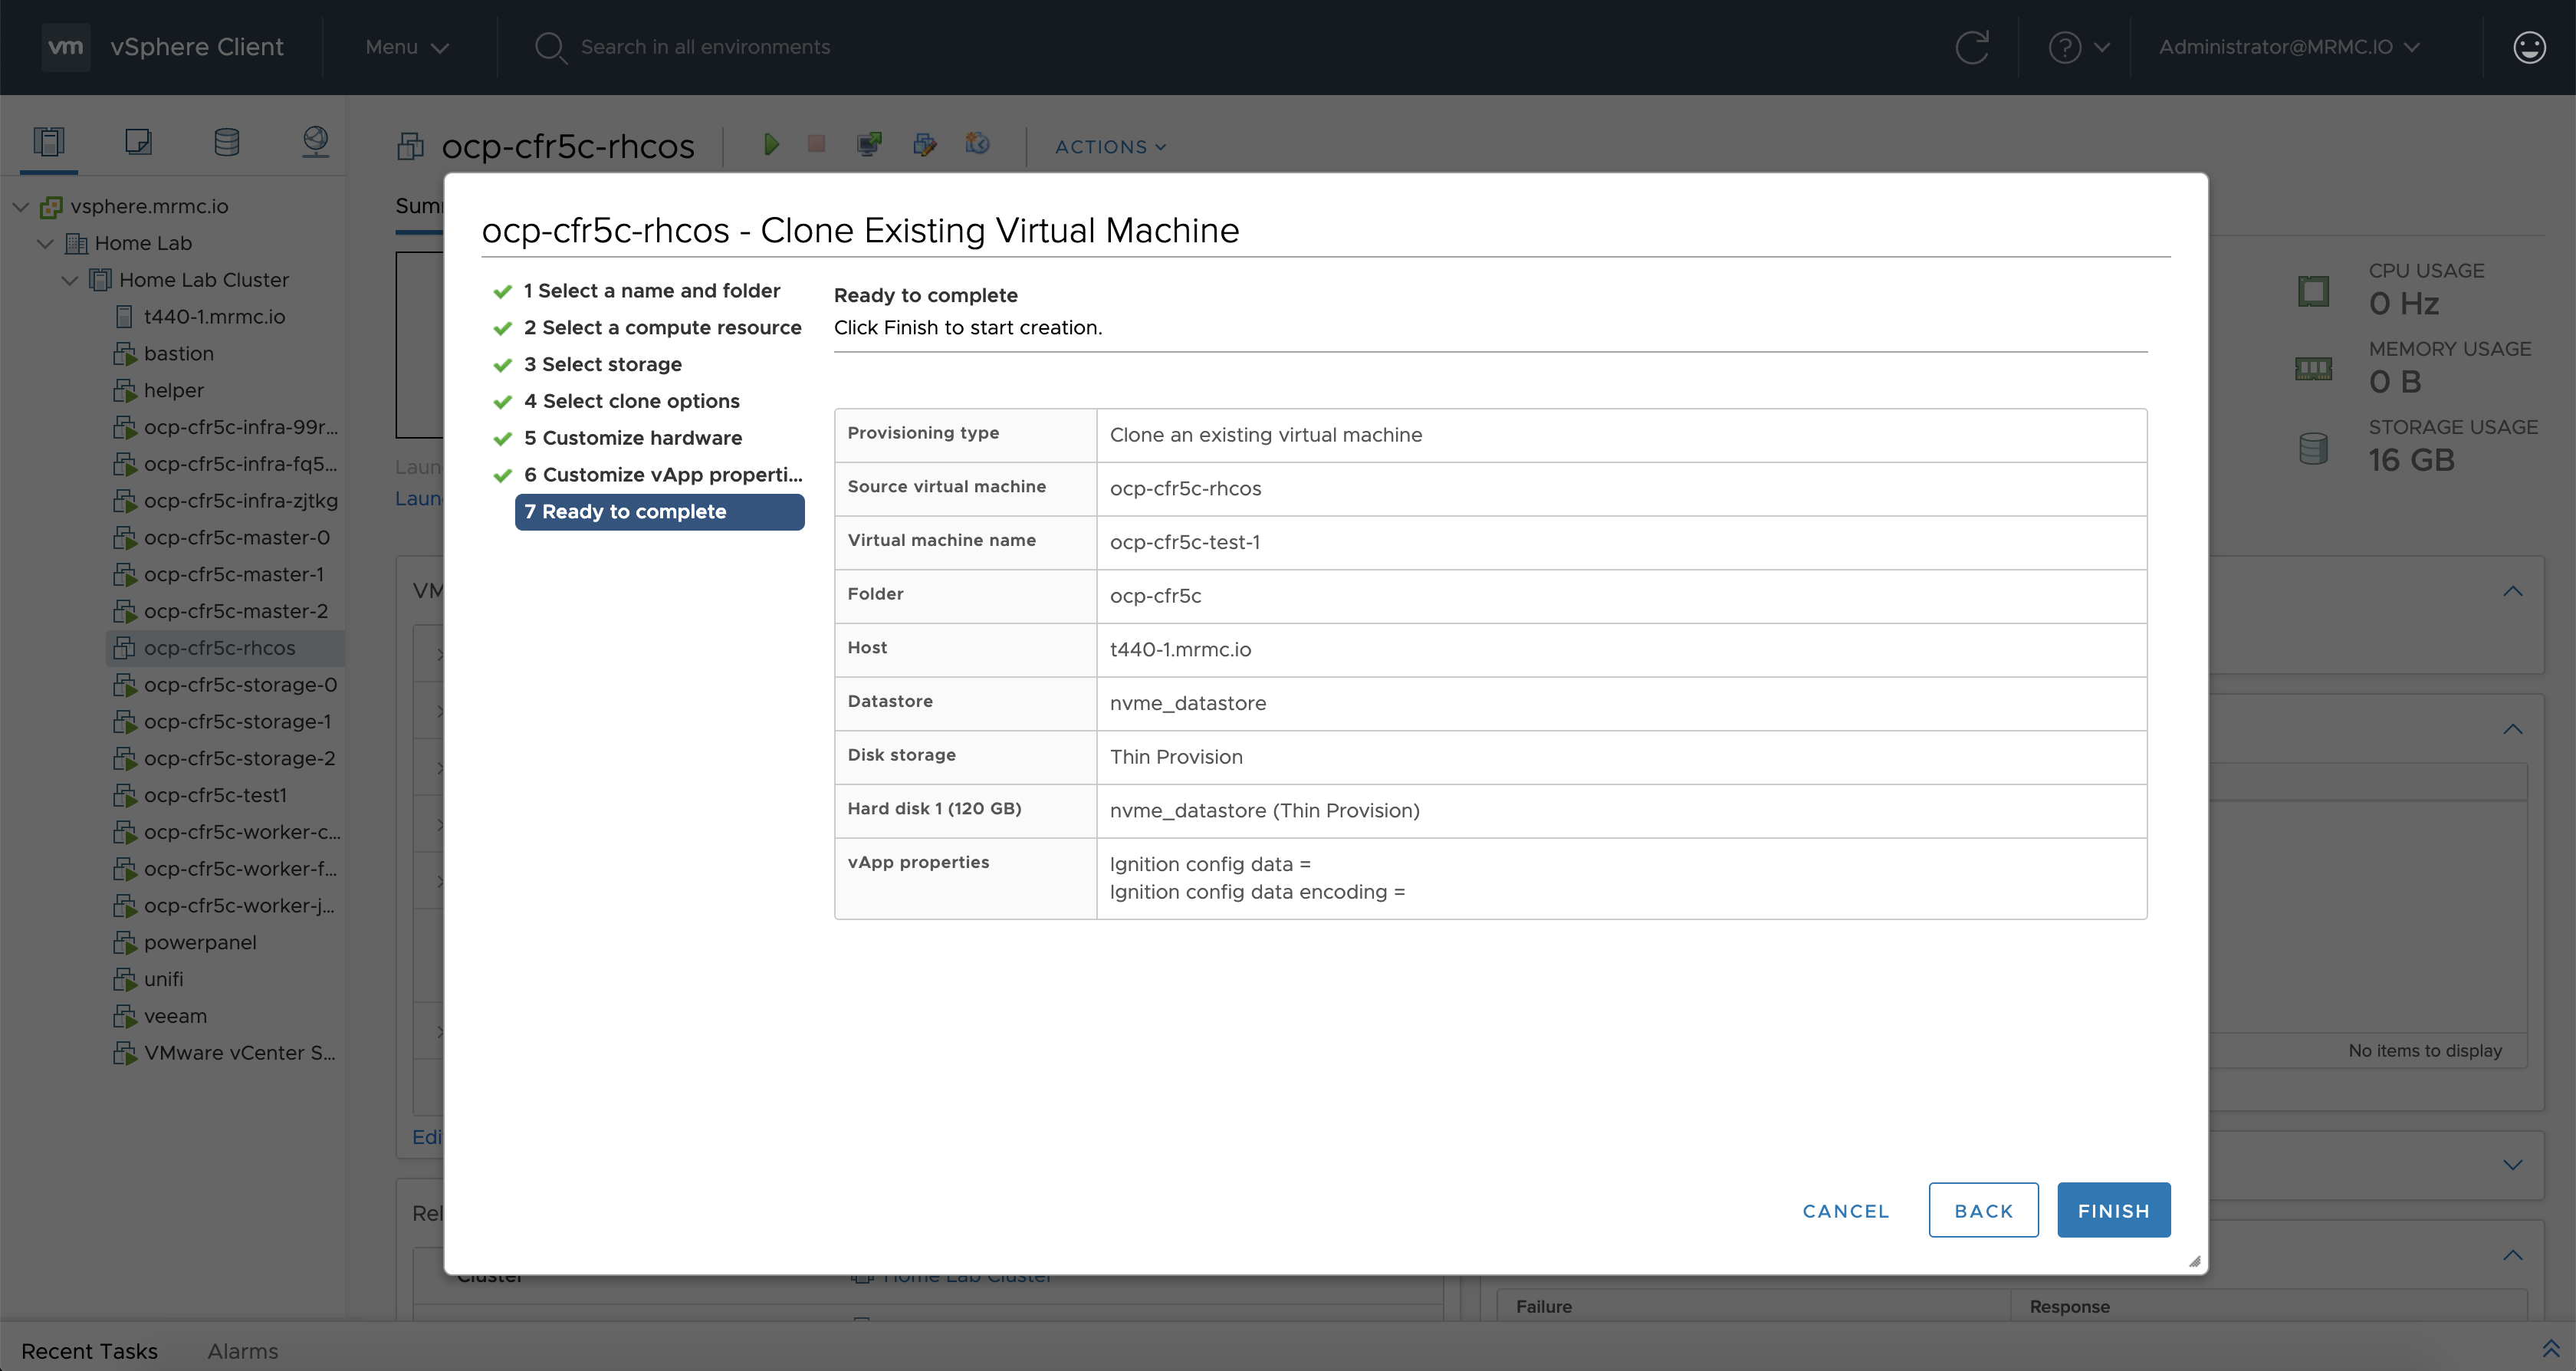Viewport: 2576px width, 1371px height.
Task: Go to step 5 Customize hardware
Action: pos(641,438)
